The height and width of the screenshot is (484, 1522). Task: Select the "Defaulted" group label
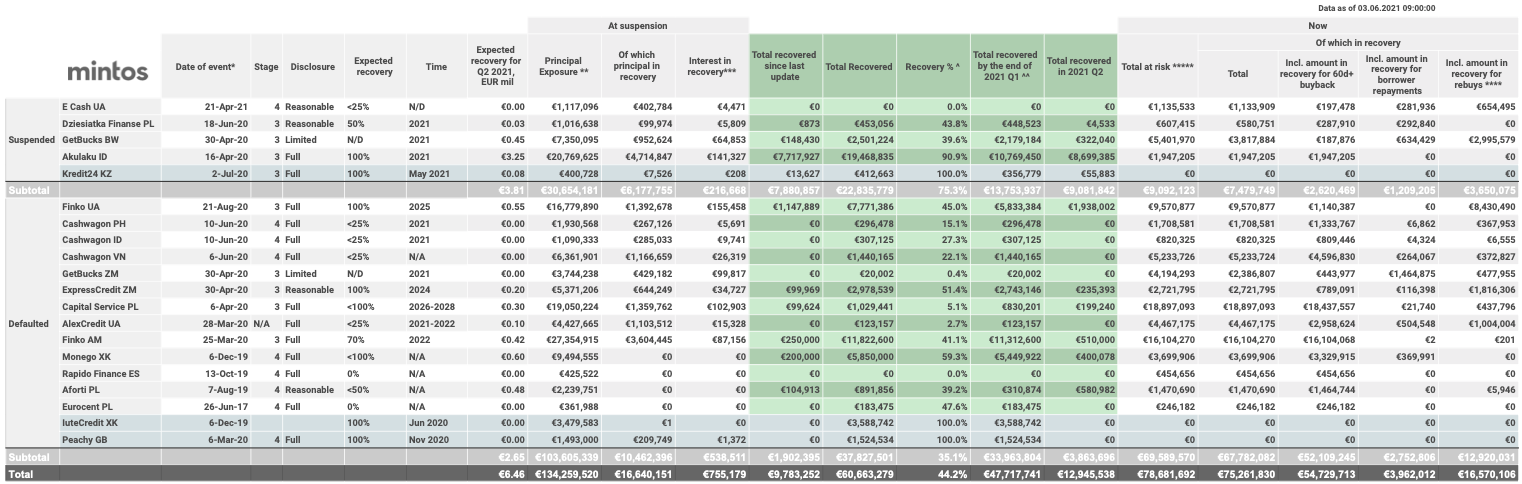pyautogui.click(x=28, y=324)
